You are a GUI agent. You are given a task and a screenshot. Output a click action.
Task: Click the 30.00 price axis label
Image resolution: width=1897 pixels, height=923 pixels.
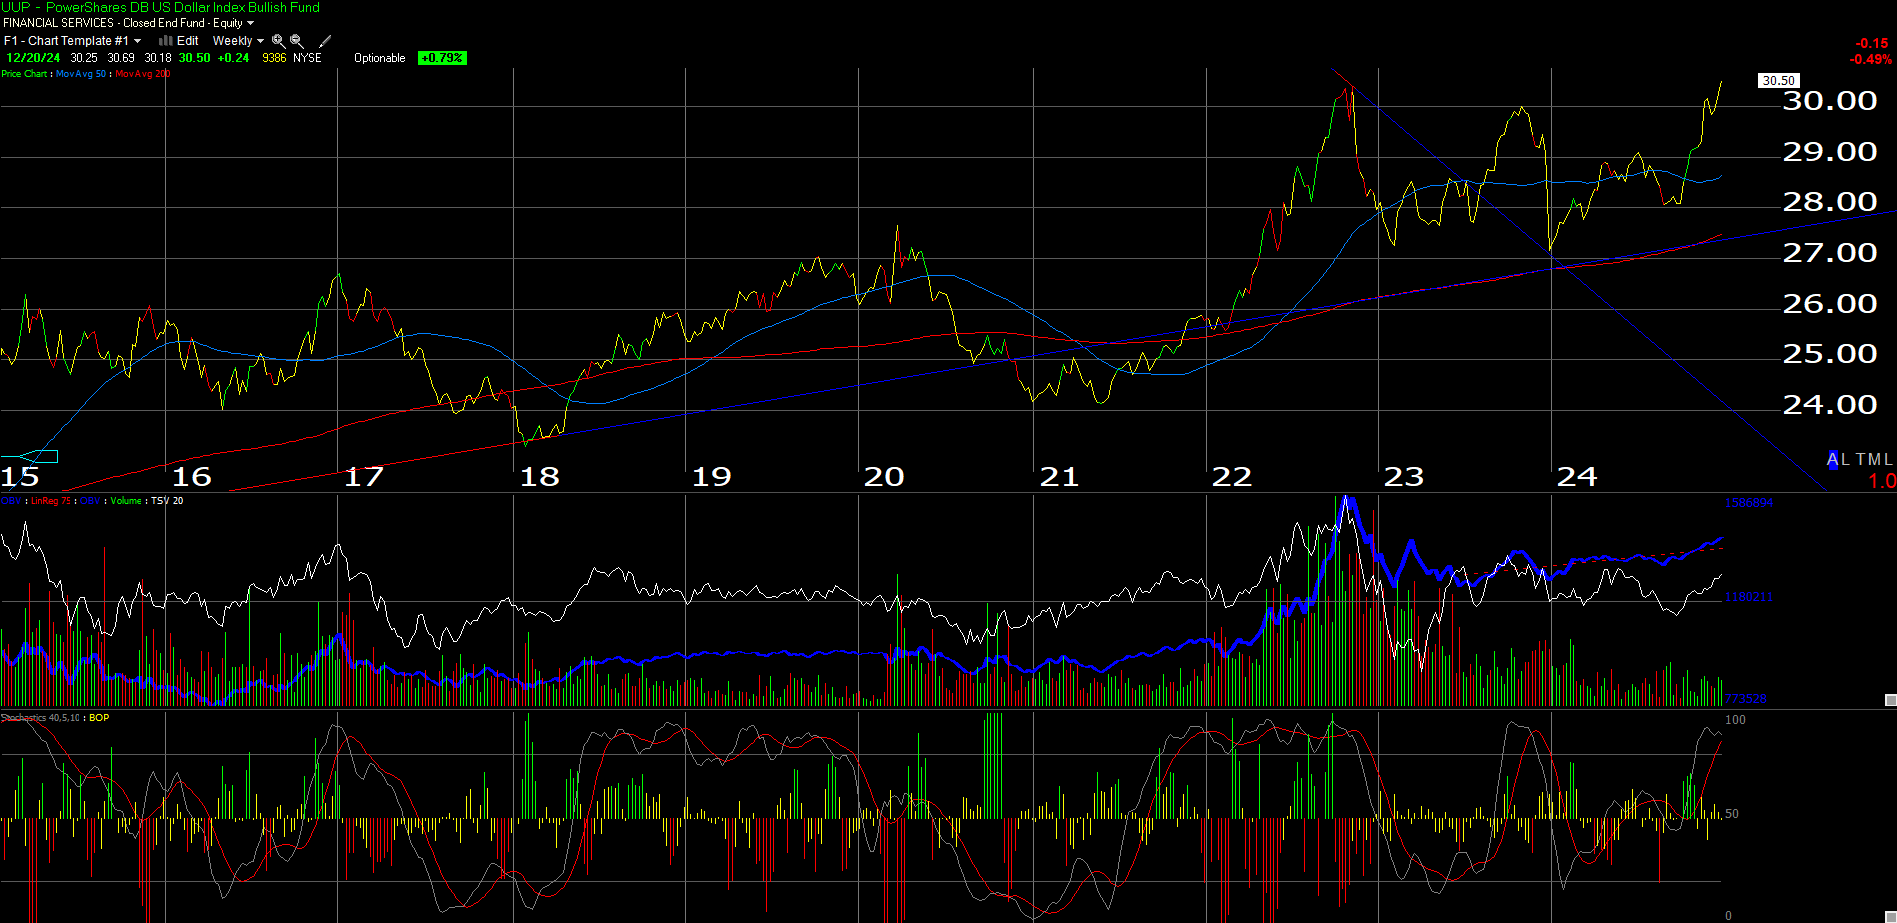[1830, 101]
